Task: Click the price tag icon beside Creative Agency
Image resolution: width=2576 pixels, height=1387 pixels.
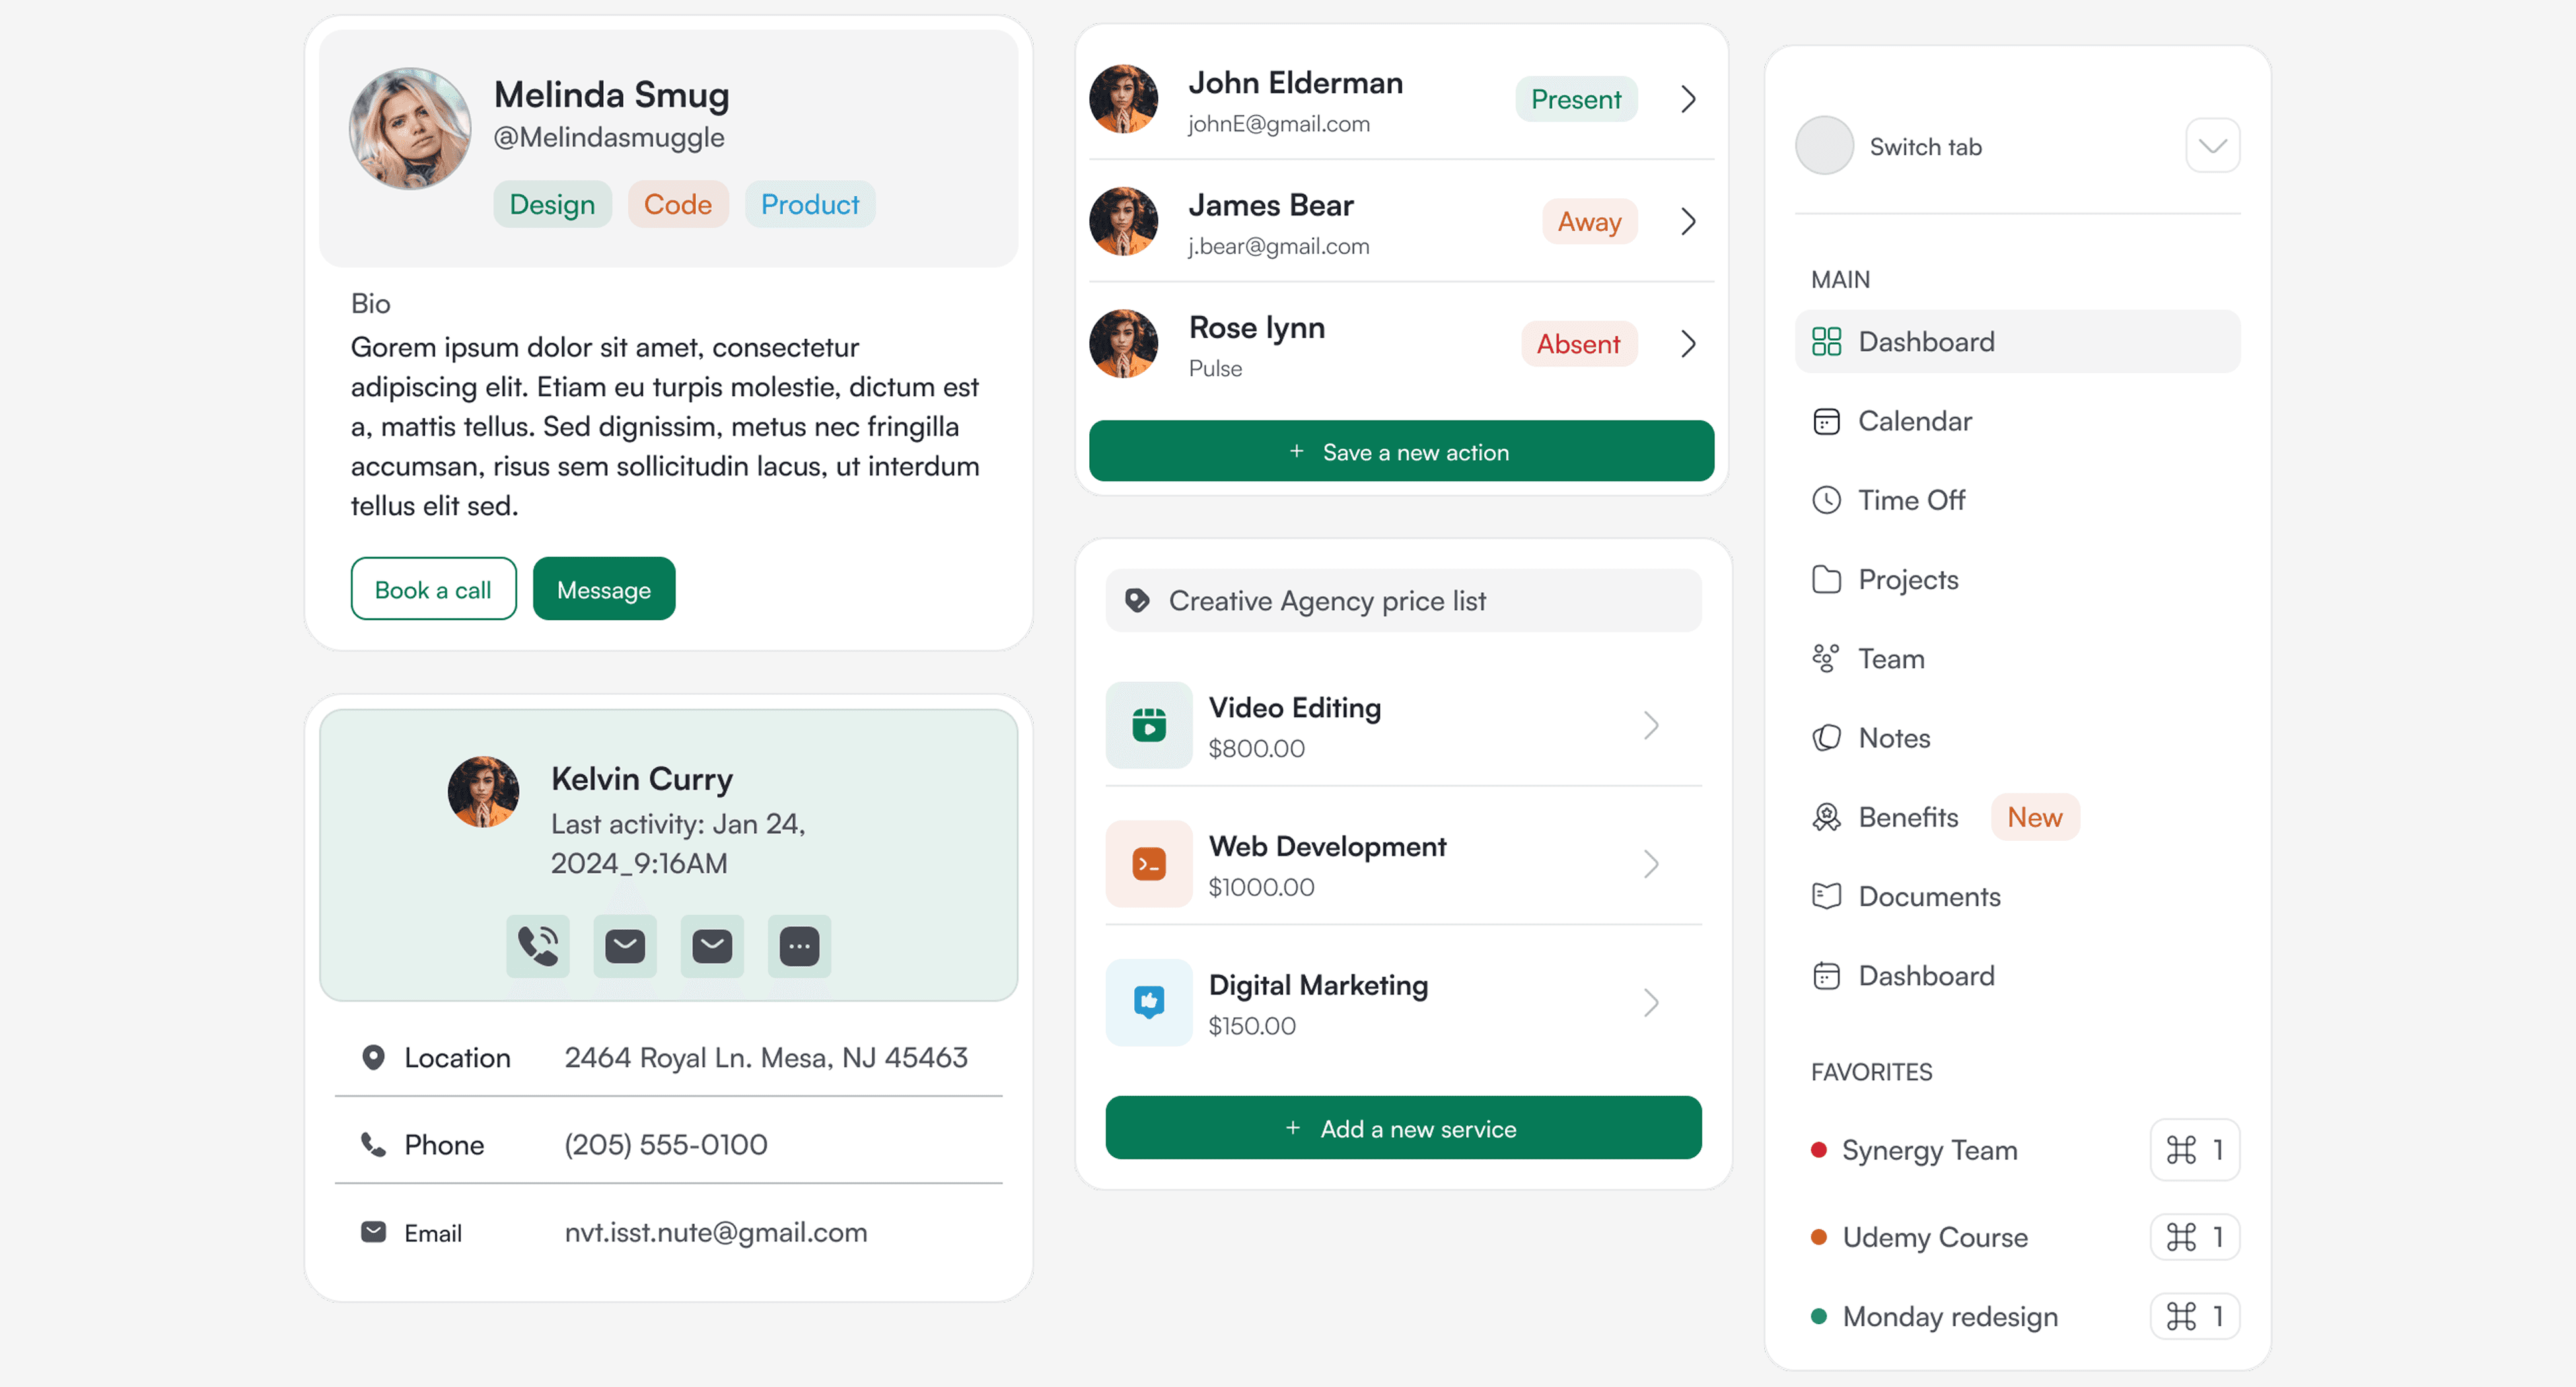Action: 1137,600
